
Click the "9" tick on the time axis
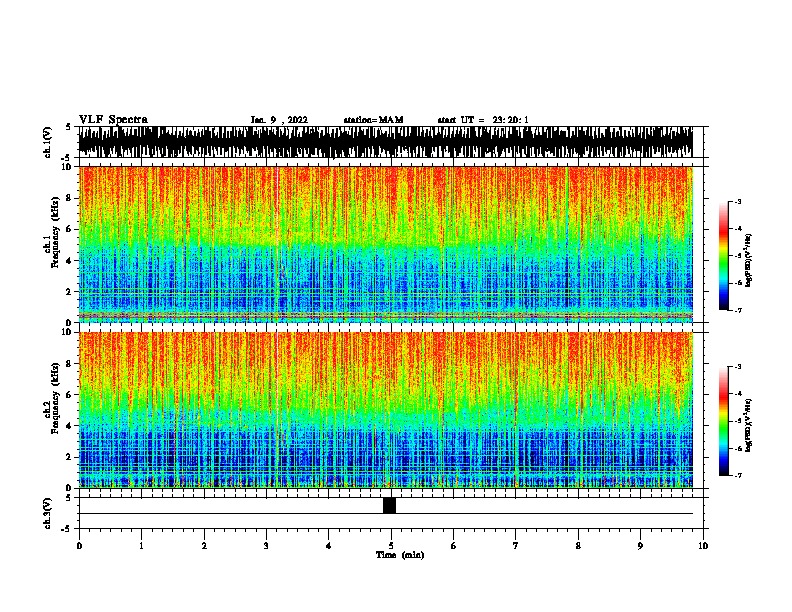[640, 546]
